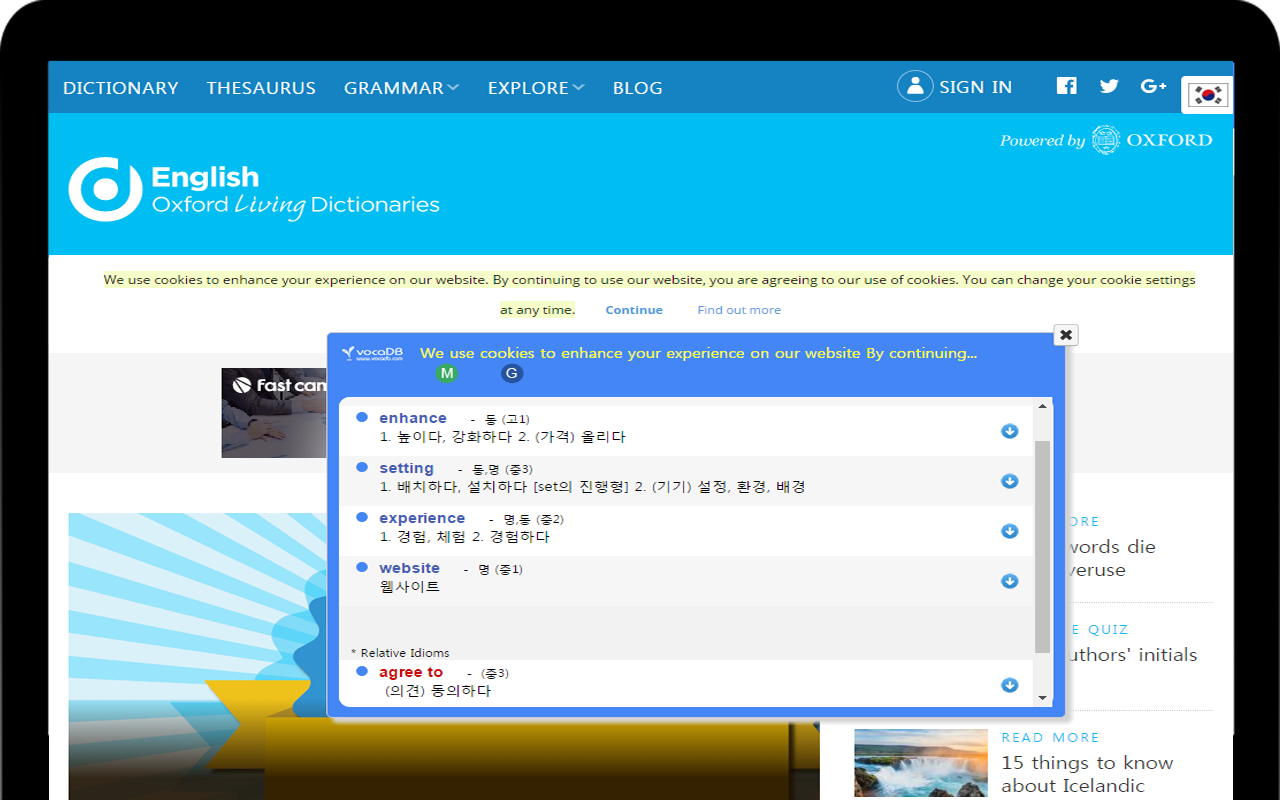Click the popup vertical scrollbar thumb
This screenshot has height=800, width=1280.
(x=1043, y=546)
